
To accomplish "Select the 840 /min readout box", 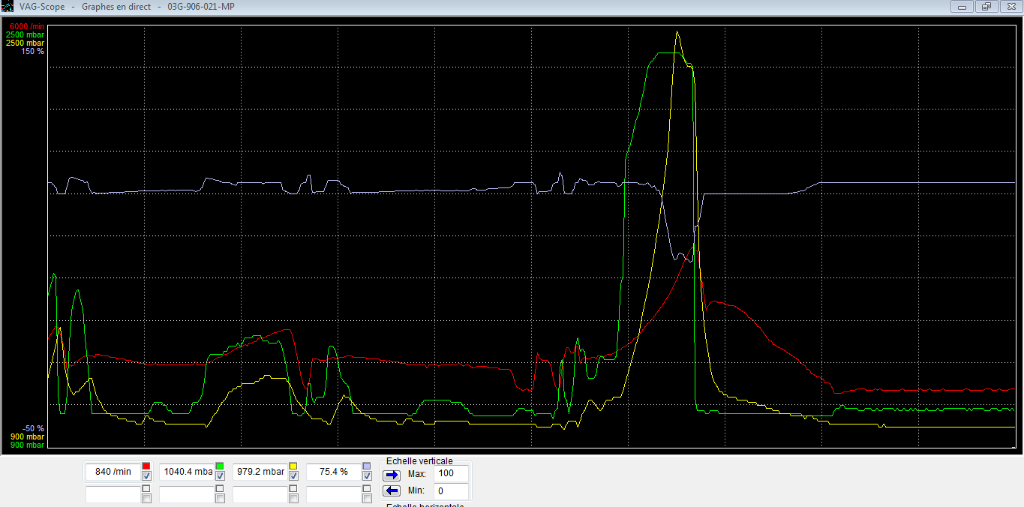I will tap(112, 471).
